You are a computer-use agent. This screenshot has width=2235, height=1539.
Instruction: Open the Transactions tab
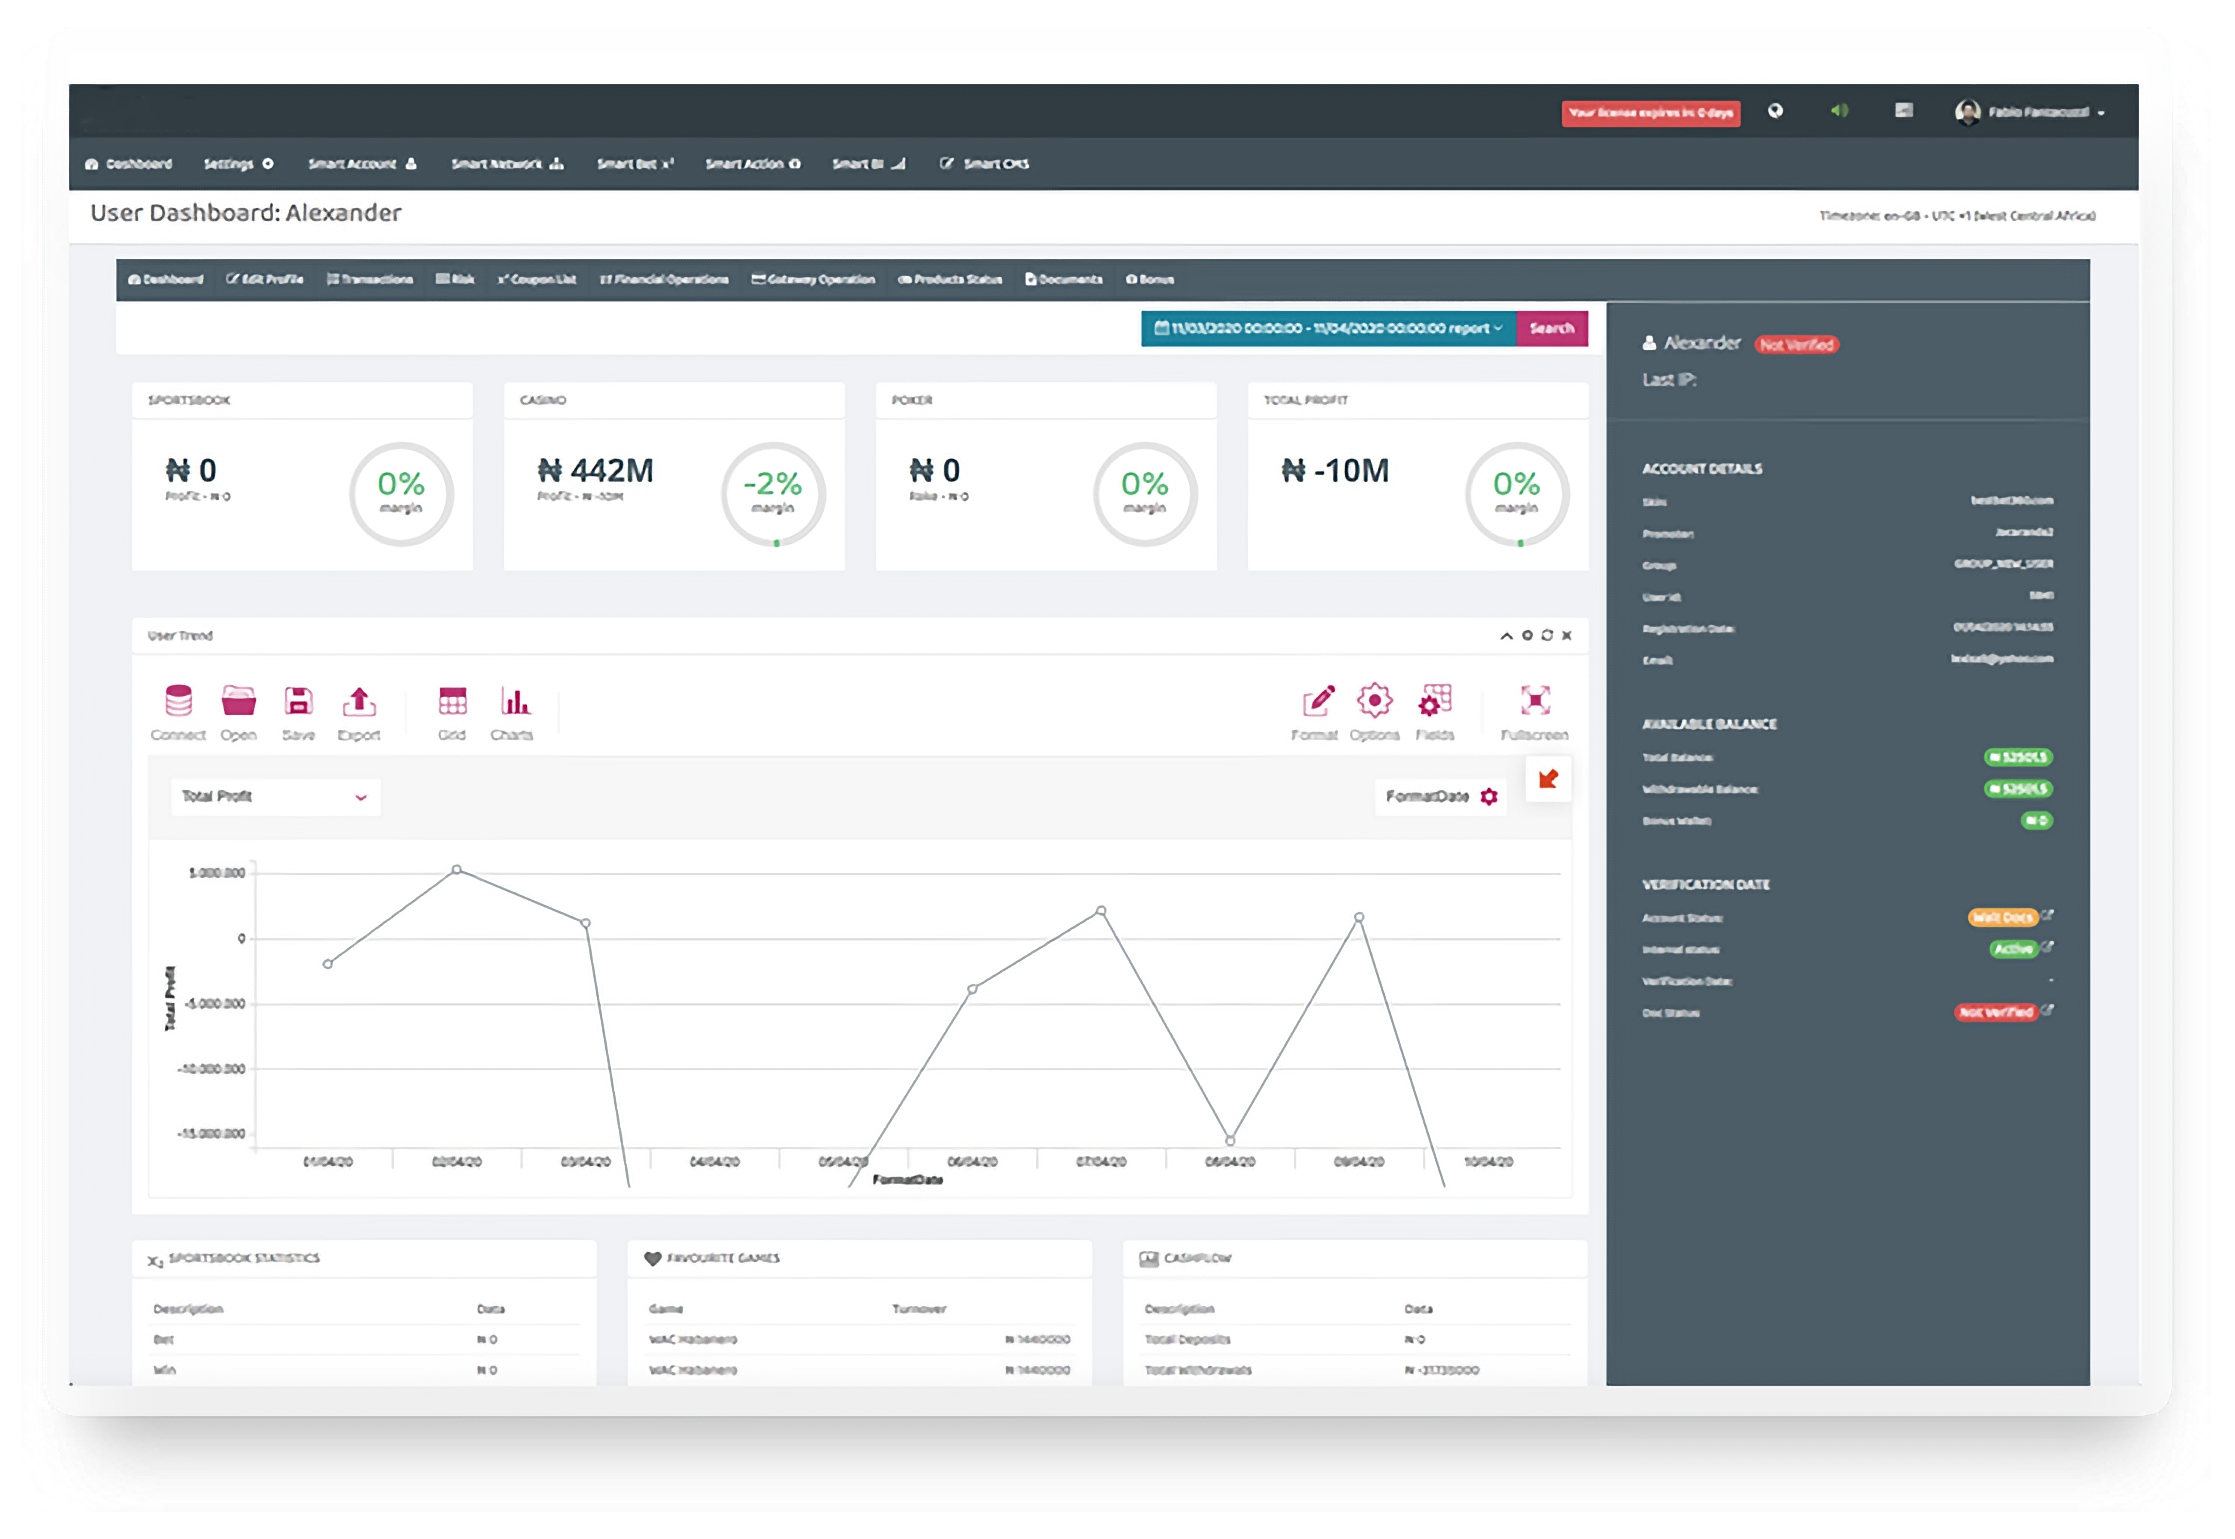click(370, 280)
